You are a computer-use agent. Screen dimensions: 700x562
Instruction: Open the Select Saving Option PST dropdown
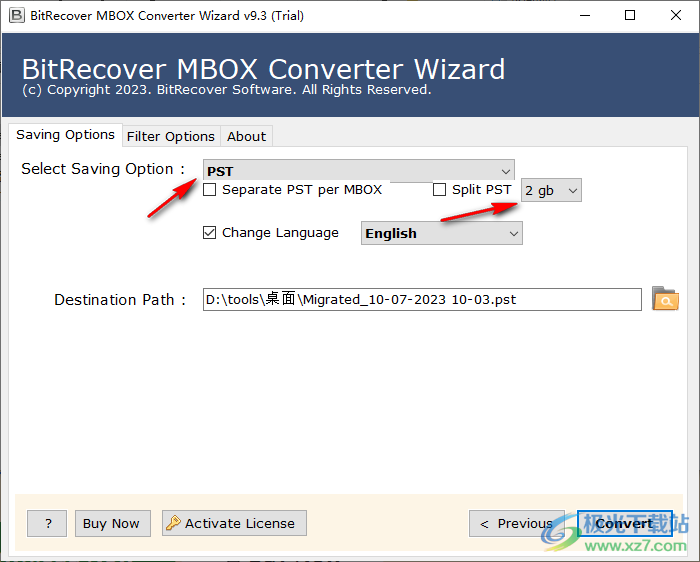pos(358,171)
